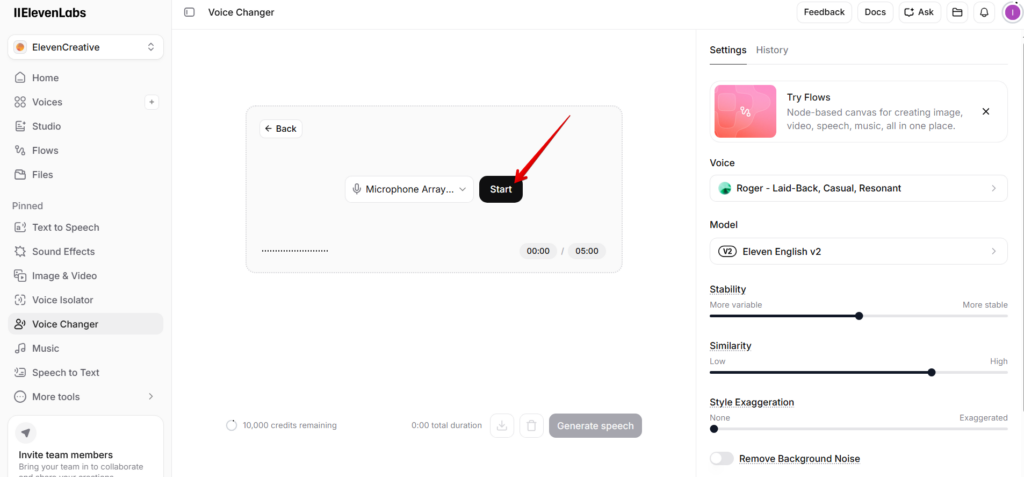Toggle the sidebar collapse icon
The width and height of the screenshot is (1024, 477).
pos(189,12)
